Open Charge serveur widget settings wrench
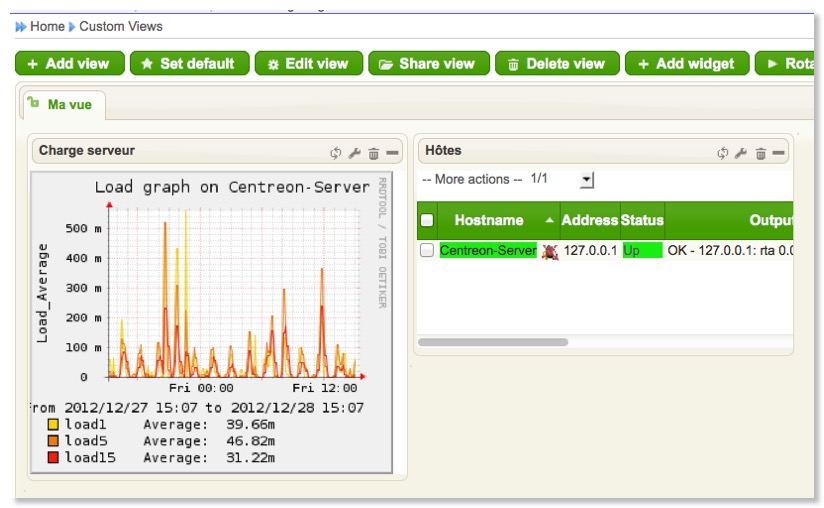This screenshot has height=508, width=824. point(355,153)
